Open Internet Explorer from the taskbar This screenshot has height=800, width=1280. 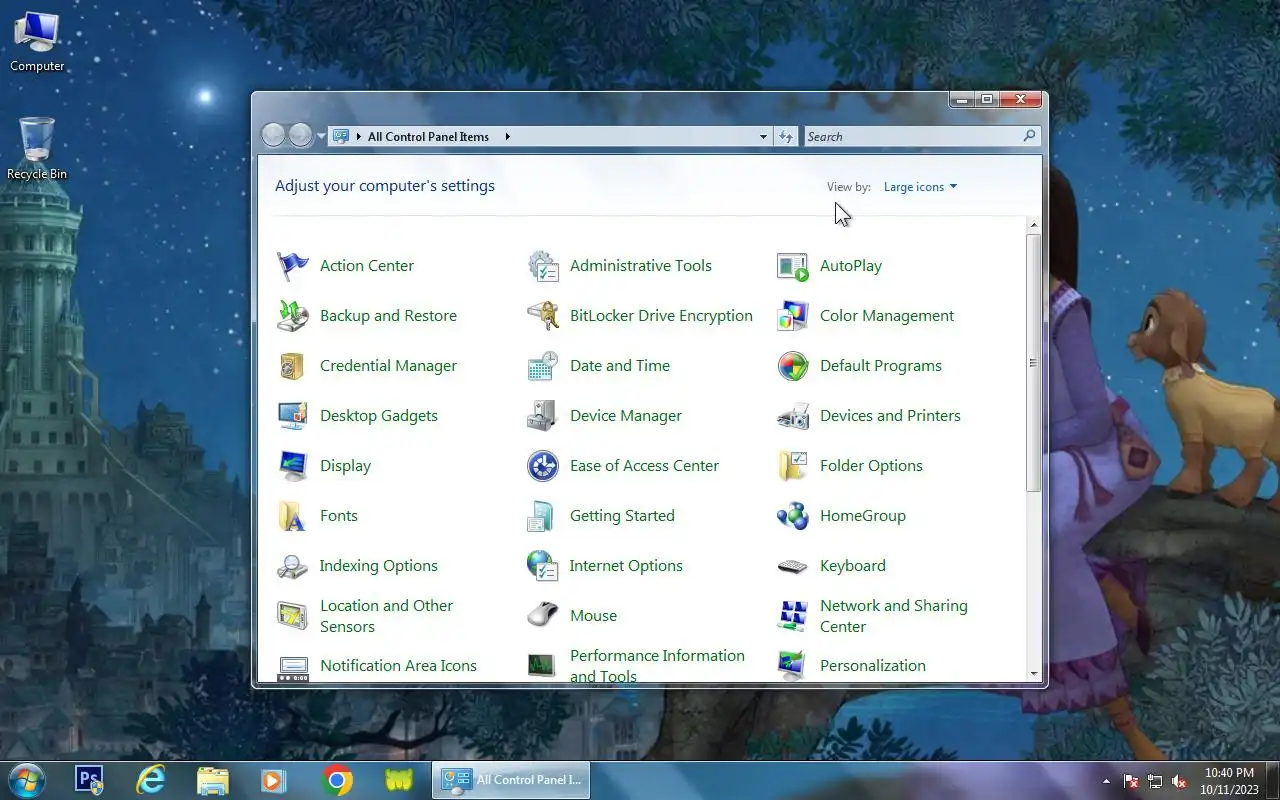pos(151,780)
